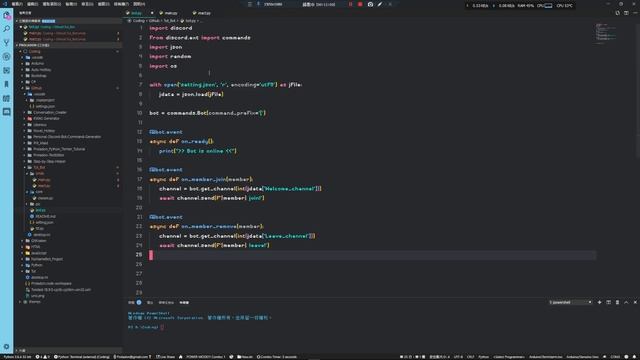Click CRLF line ending in status bar

[471, 357]
